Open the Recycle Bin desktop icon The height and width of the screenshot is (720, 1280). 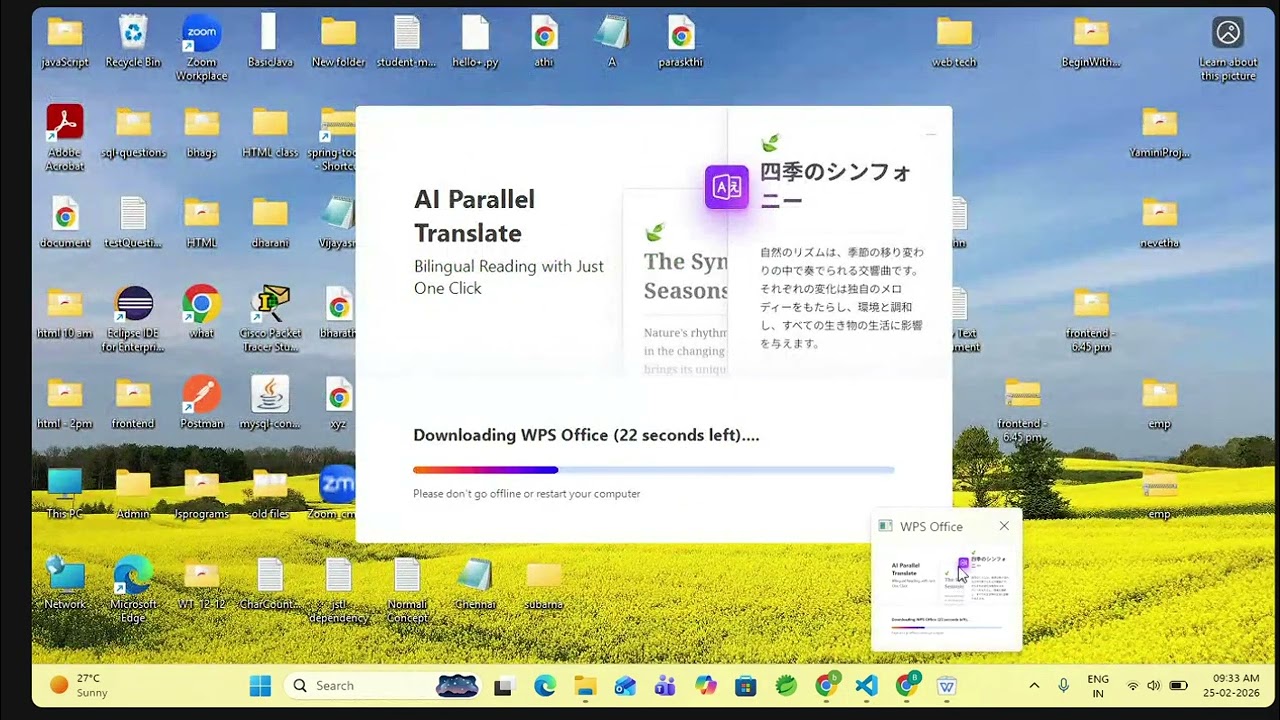click(x=133, y=42)
